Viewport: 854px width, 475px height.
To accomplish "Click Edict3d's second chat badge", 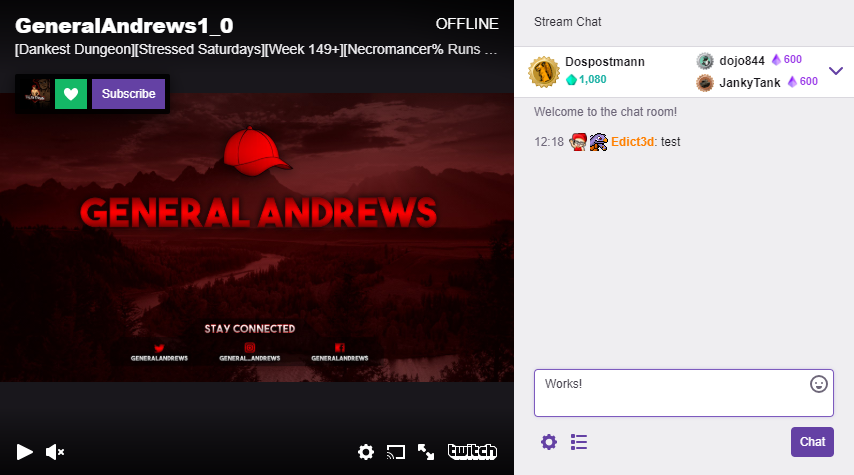I will (x=598, y=142).
